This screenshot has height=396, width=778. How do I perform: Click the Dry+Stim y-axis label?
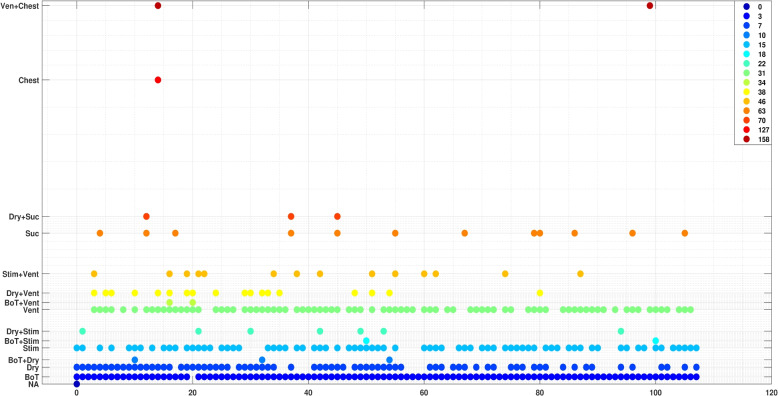point(22,331)
